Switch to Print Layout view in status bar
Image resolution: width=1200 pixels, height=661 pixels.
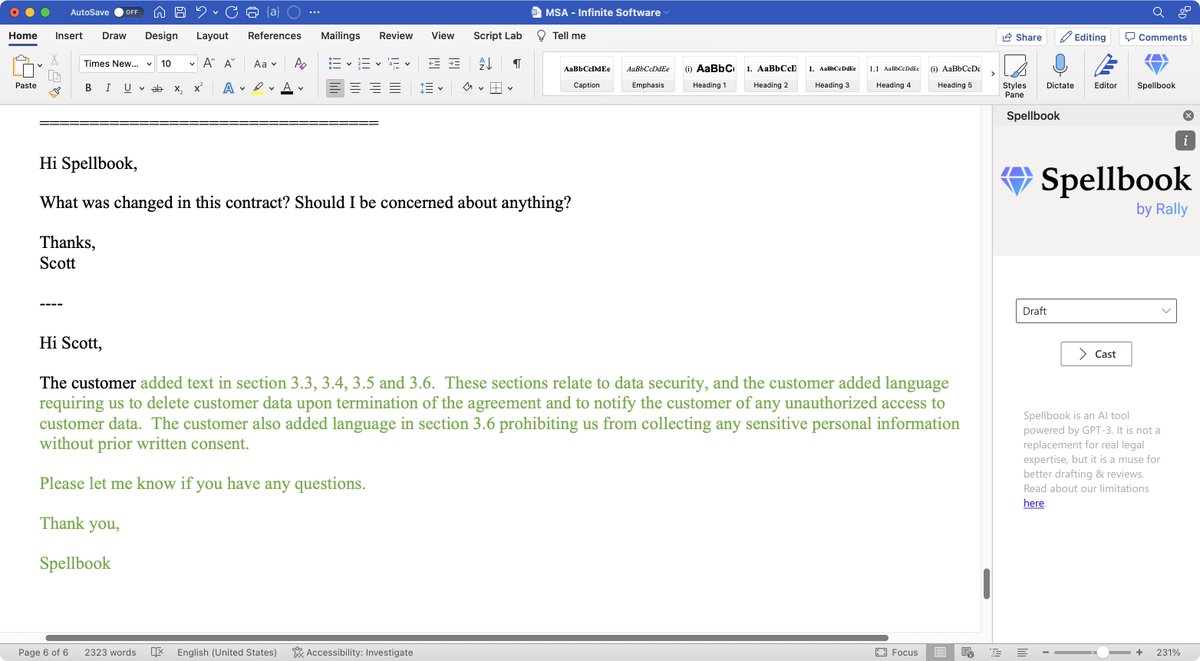pos(939,652)
